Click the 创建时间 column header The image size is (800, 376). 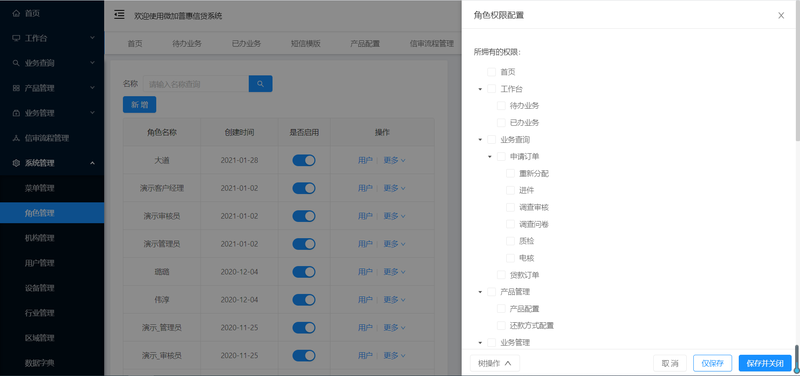point(239,133)
